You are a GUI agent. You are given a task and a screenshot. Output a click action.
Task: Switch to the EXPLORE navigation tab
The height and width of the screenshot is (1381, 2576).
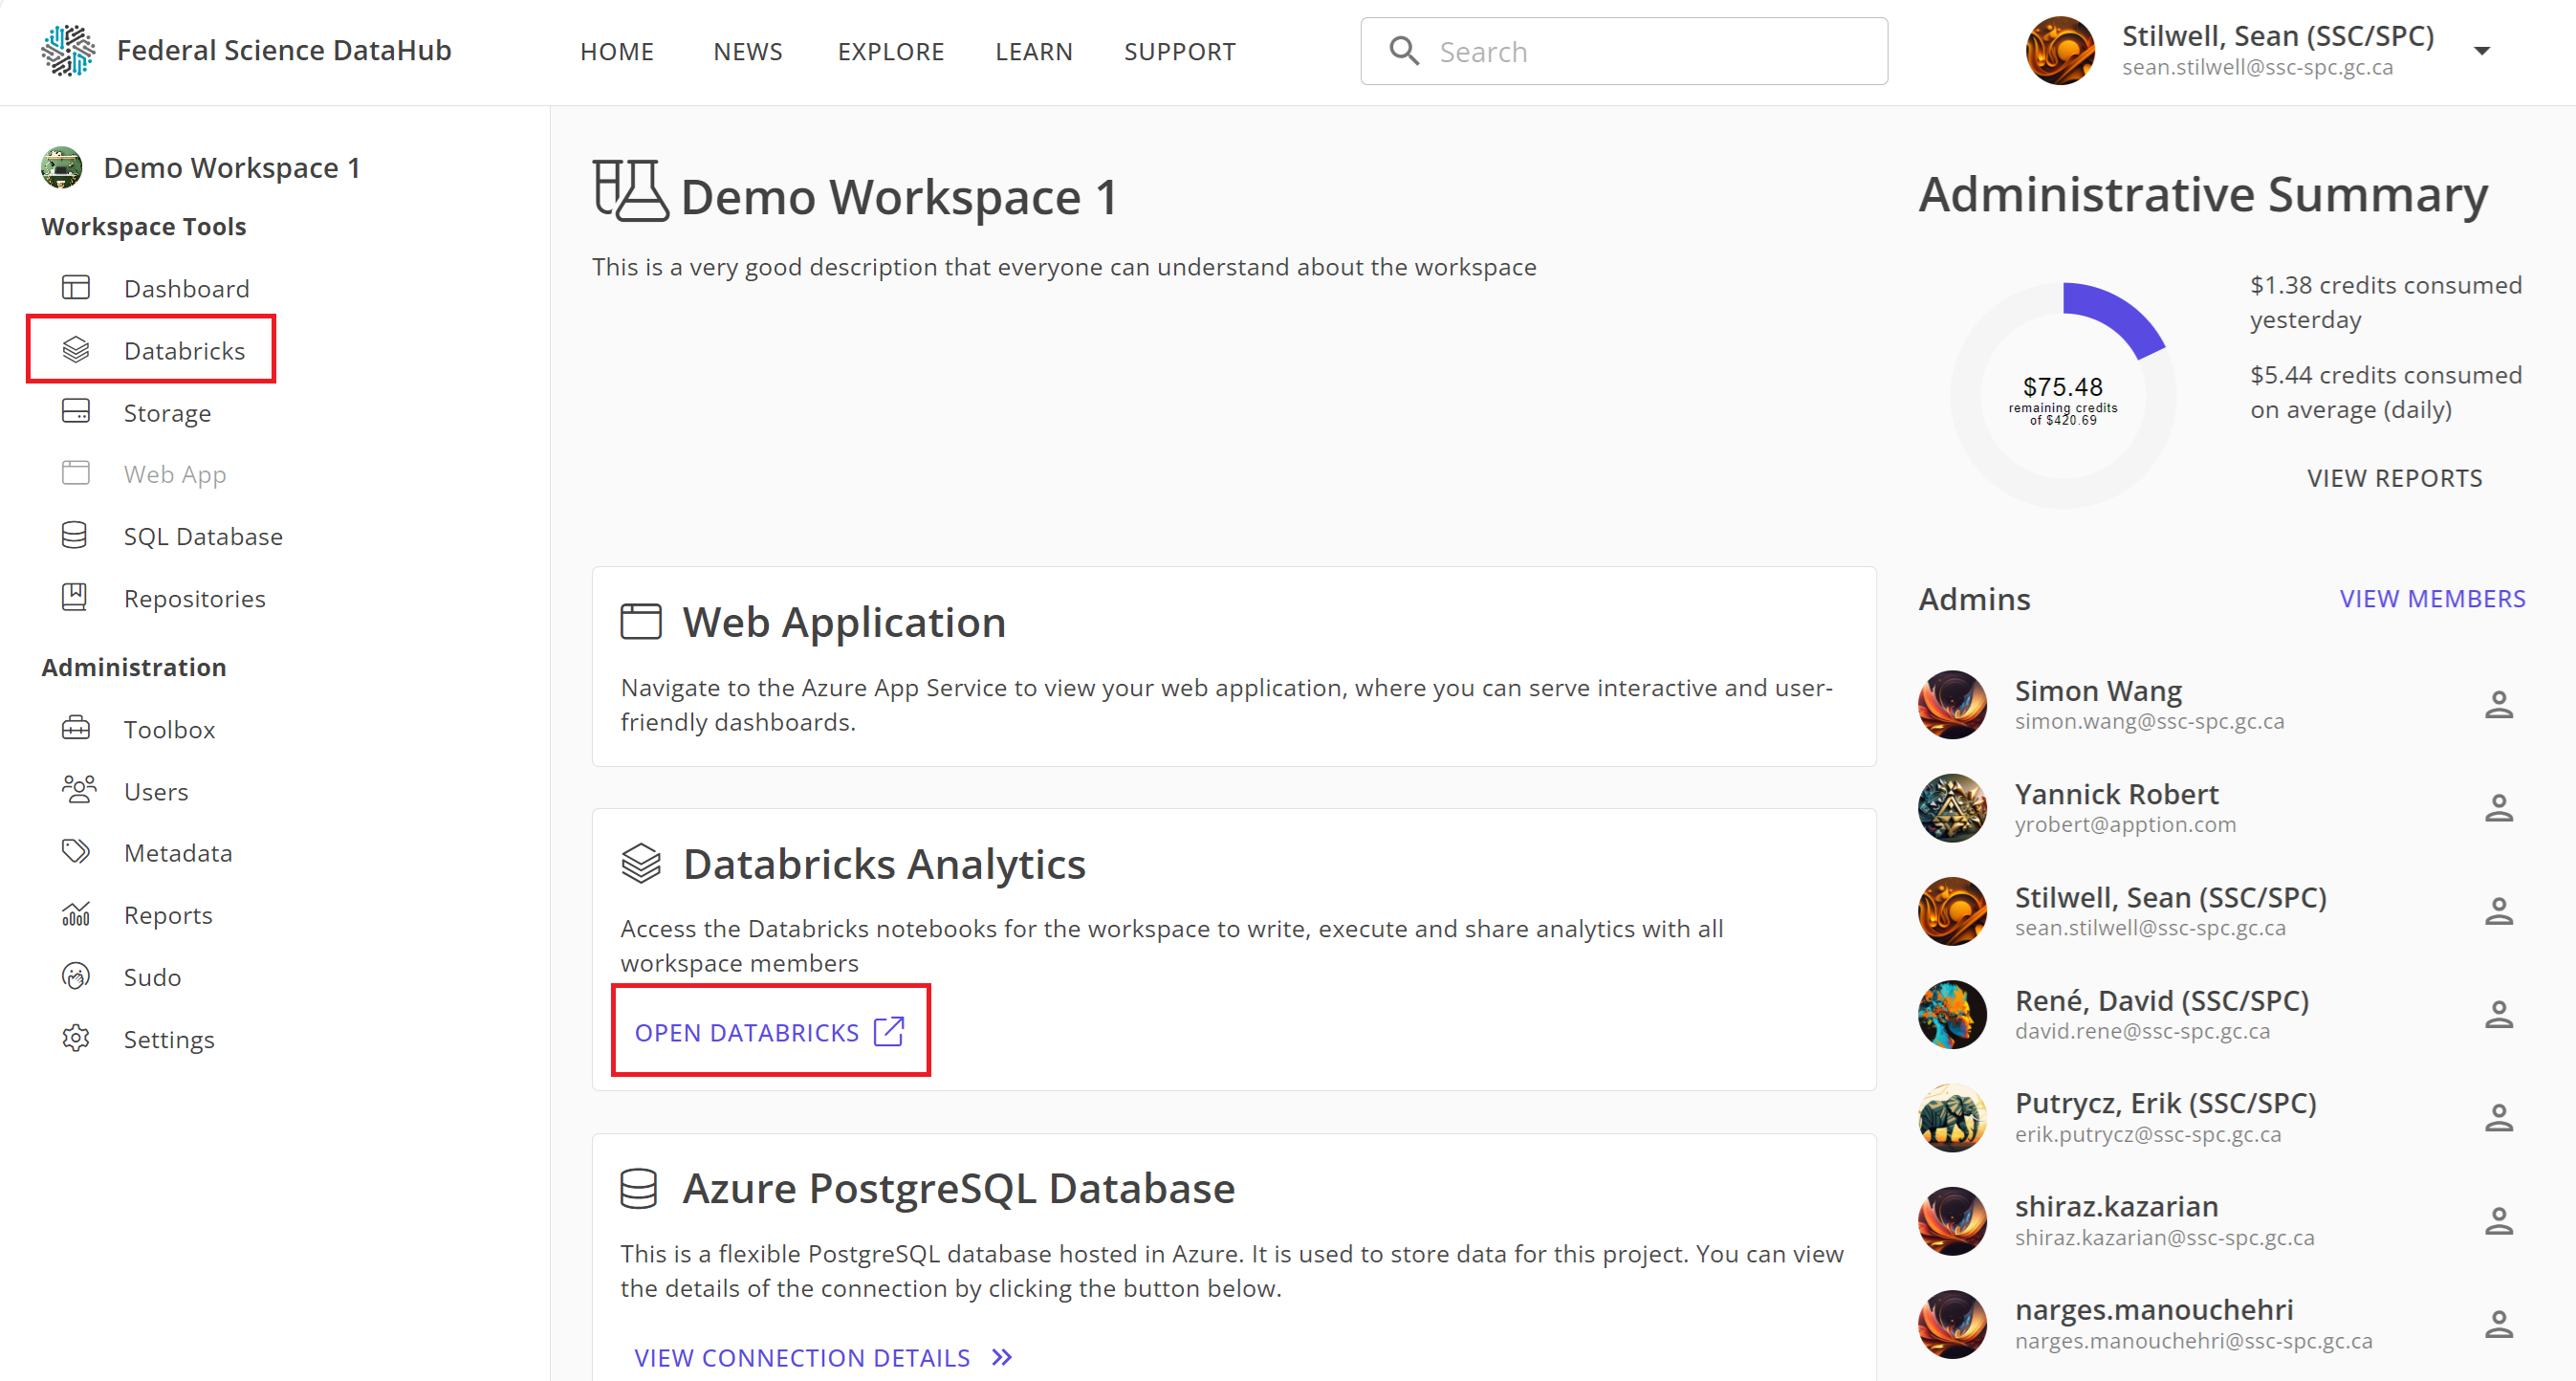tap(891, 51)
